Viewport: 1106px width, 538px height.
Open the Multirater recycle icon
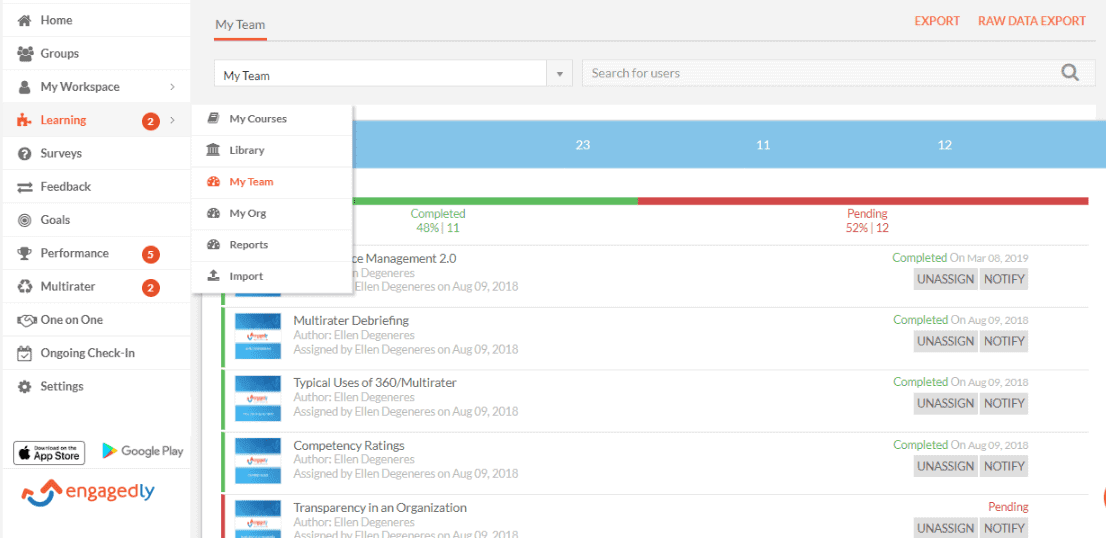point(25,286)
